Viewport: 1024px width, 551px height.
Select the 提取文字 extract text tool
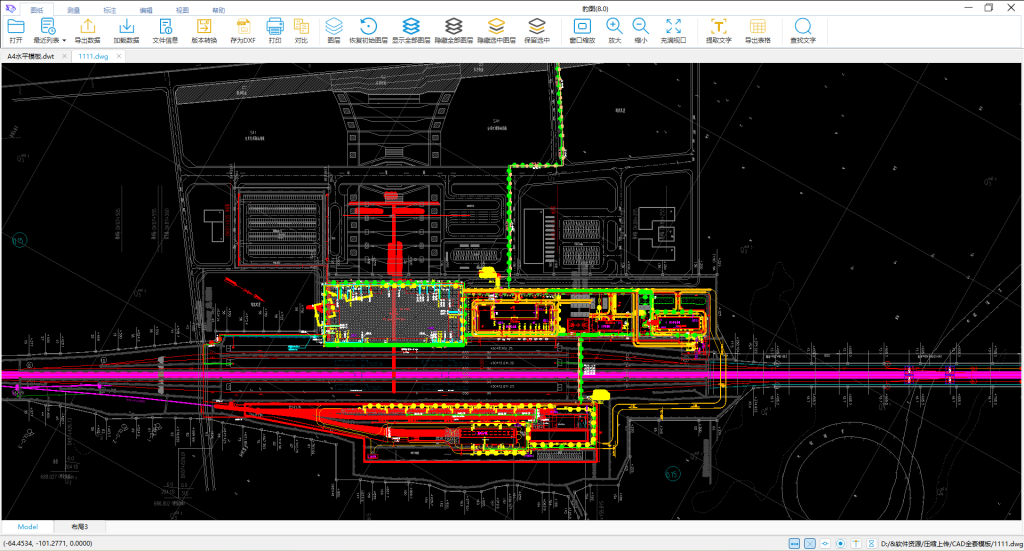tap(718, 27)
